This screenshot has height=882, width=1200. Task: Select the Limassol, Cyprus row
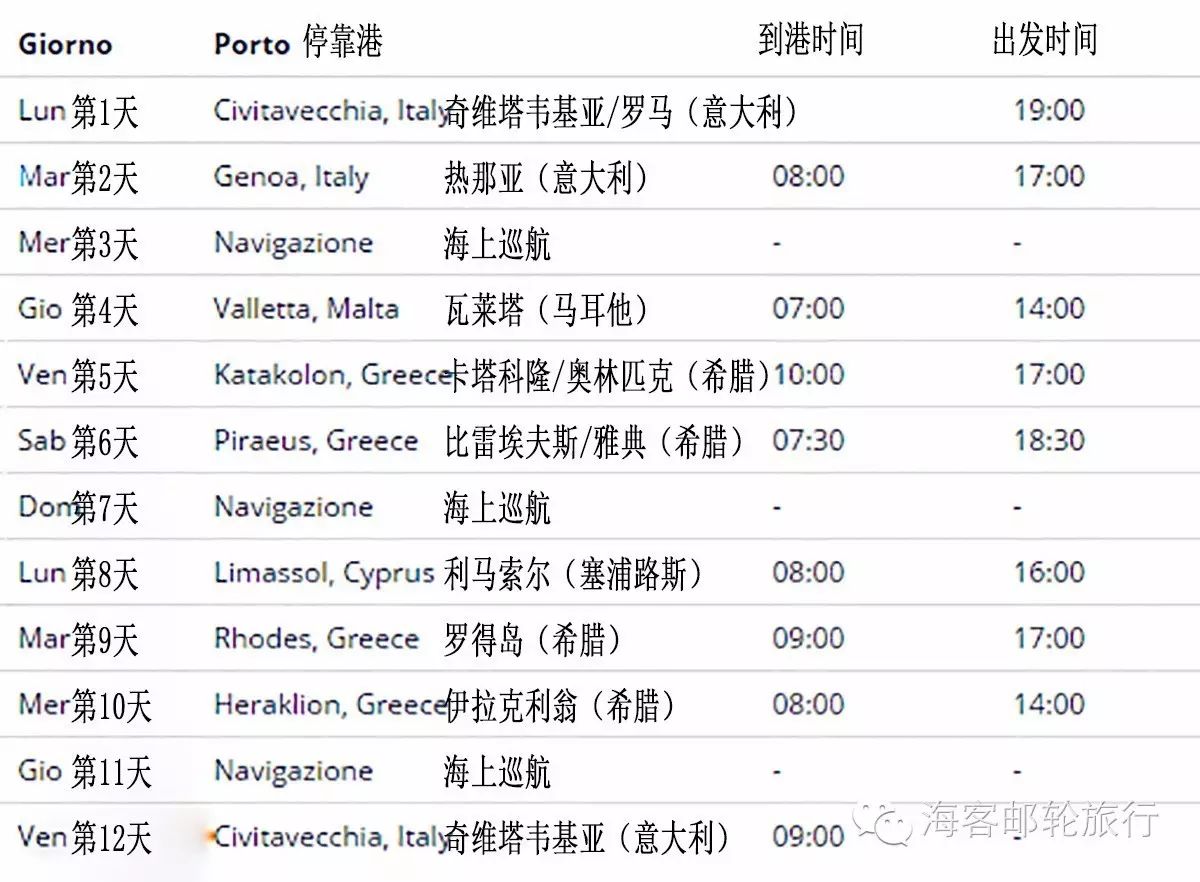click(x=600, y=573)
